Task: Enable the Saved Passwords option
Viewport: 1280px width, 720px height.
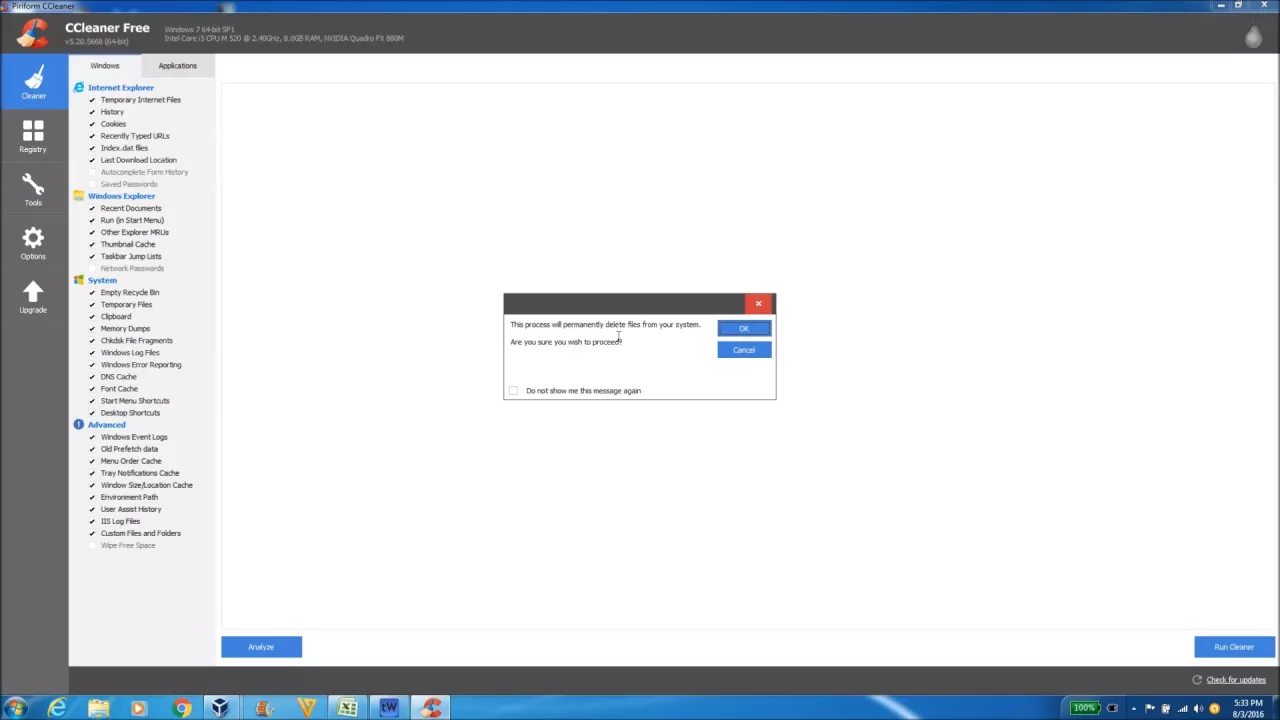Action: (x=92, y=184)
